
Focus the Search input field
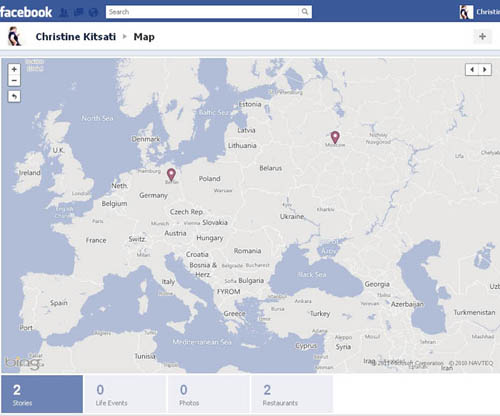(x=202, y=12)
